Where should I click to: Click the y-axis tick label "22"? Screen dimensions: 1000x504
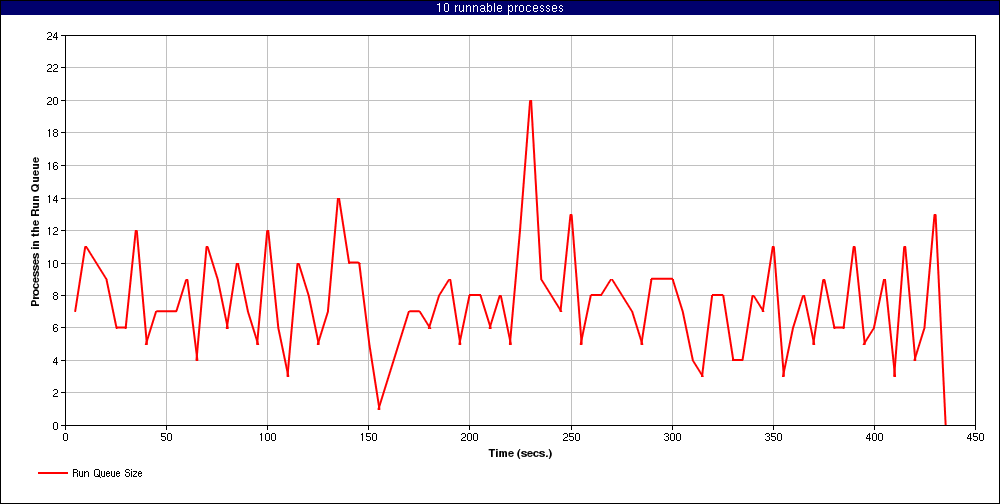[x=52, y=68]
